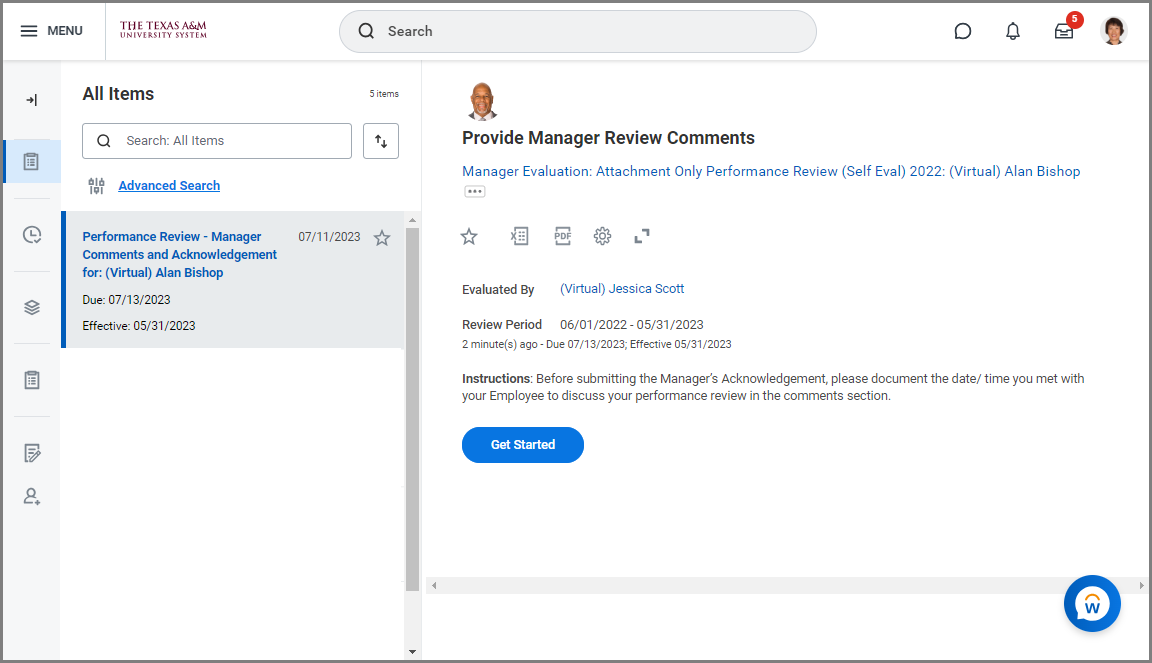Click the Get Started button

522,445
